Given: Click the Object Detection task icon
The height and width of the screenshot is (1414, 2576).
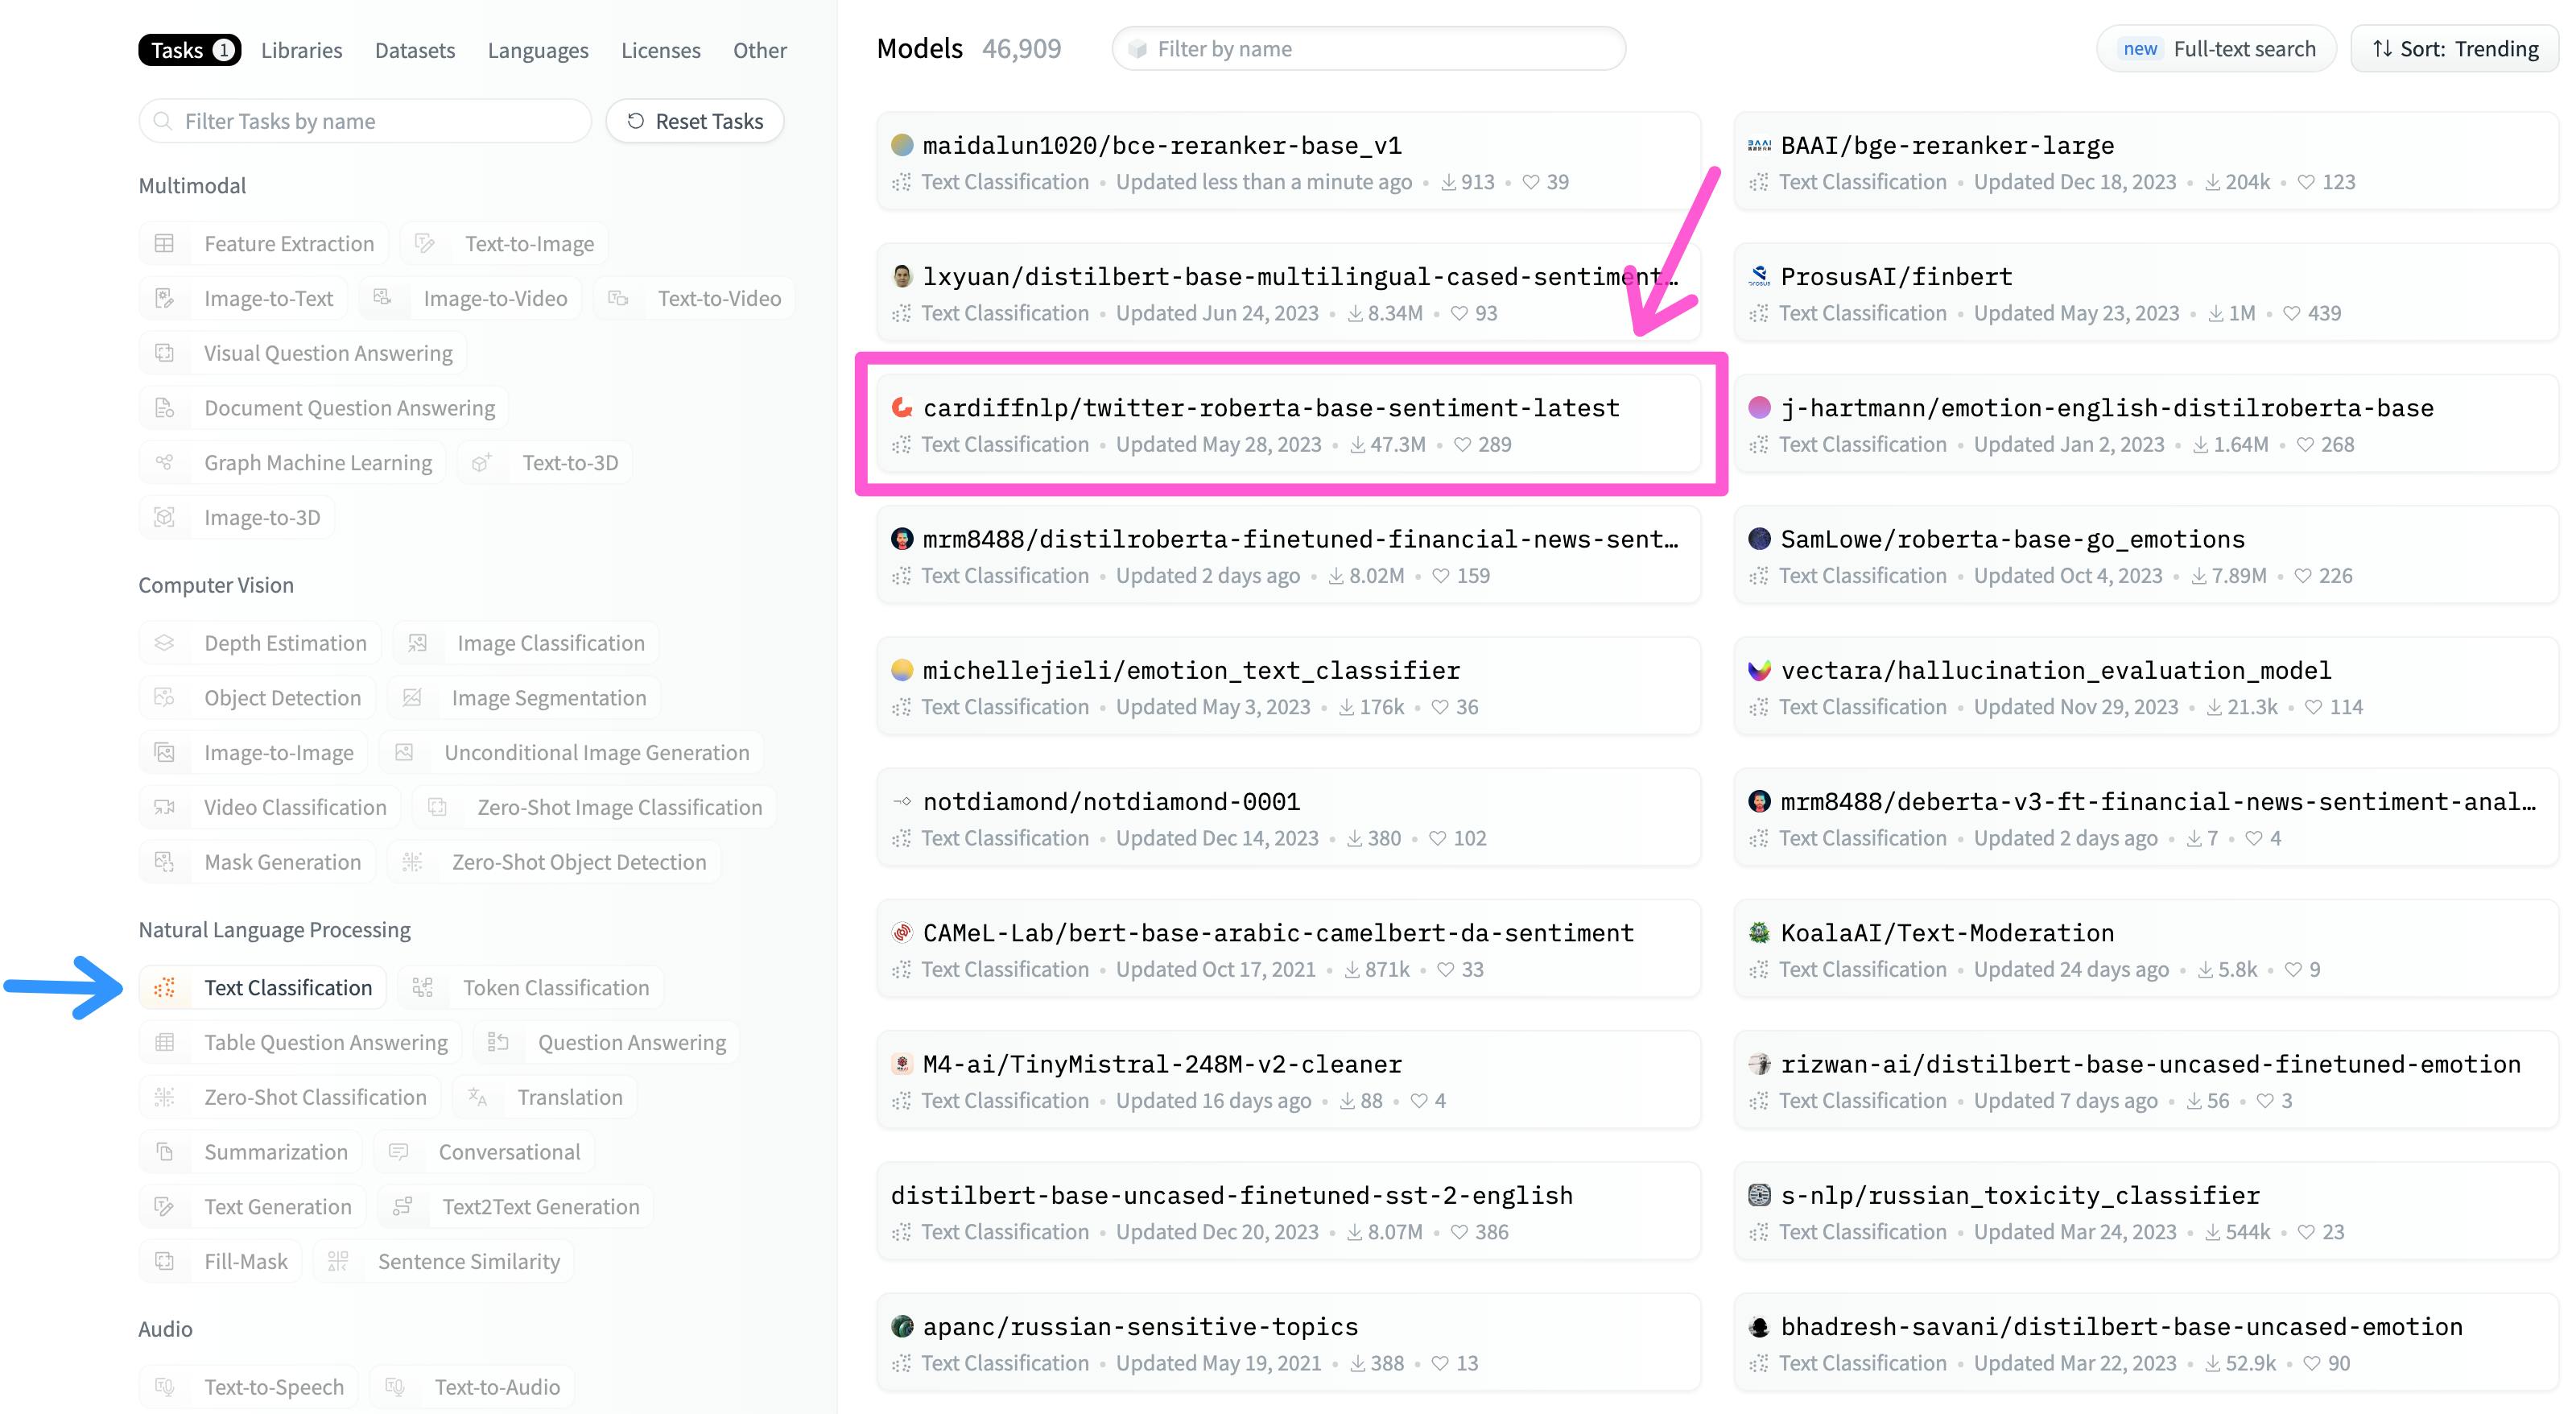Looking at the screenshot, I should click(165, 698).
